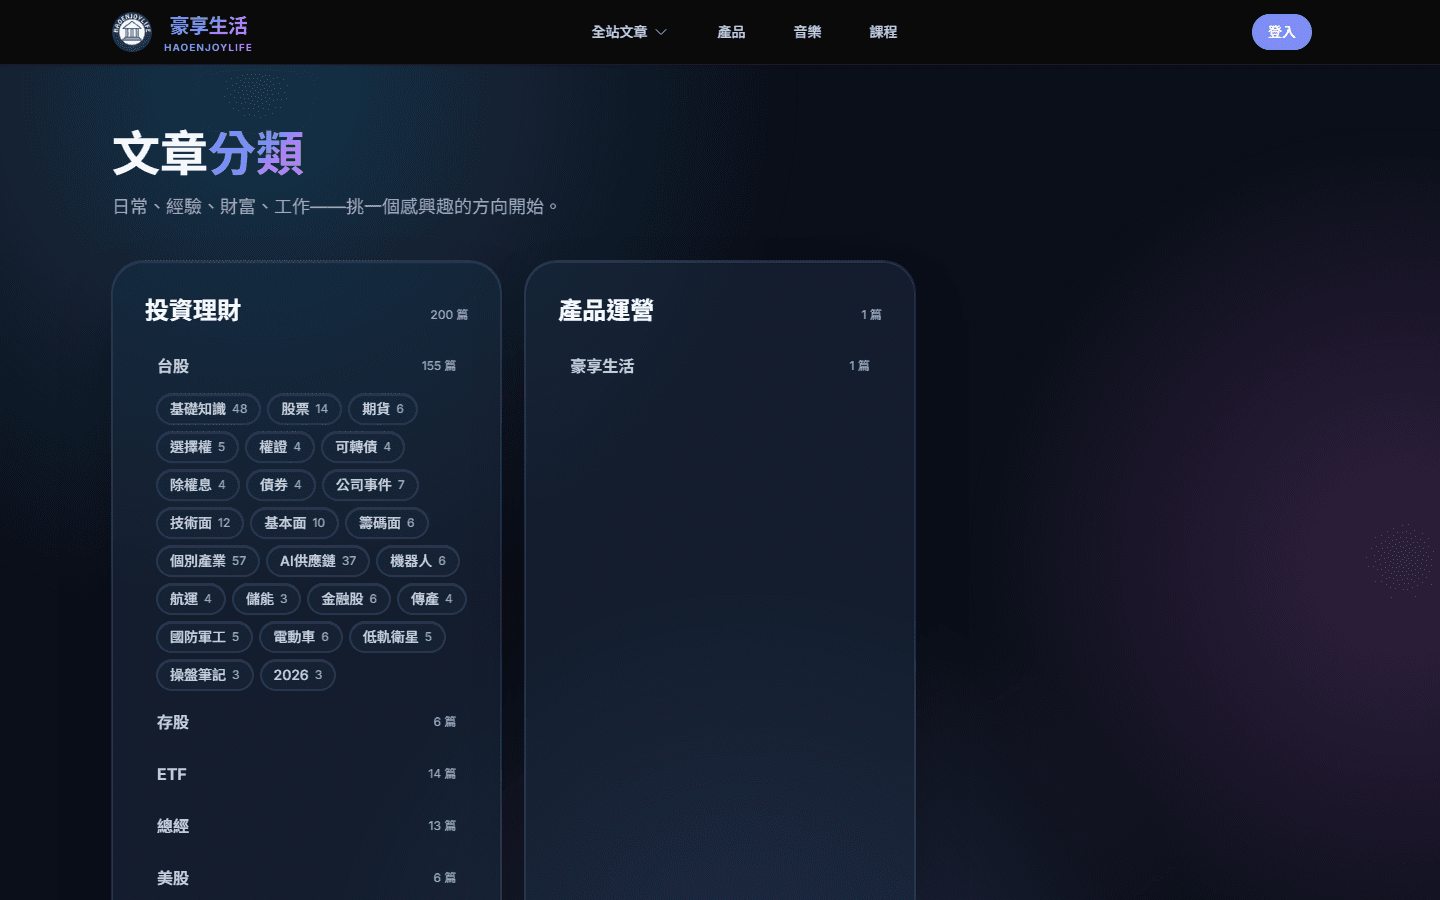This screenshot has width=1440, height=900.
Task: Open the 產品運營 category heading
Action: (x=606, y=311)
